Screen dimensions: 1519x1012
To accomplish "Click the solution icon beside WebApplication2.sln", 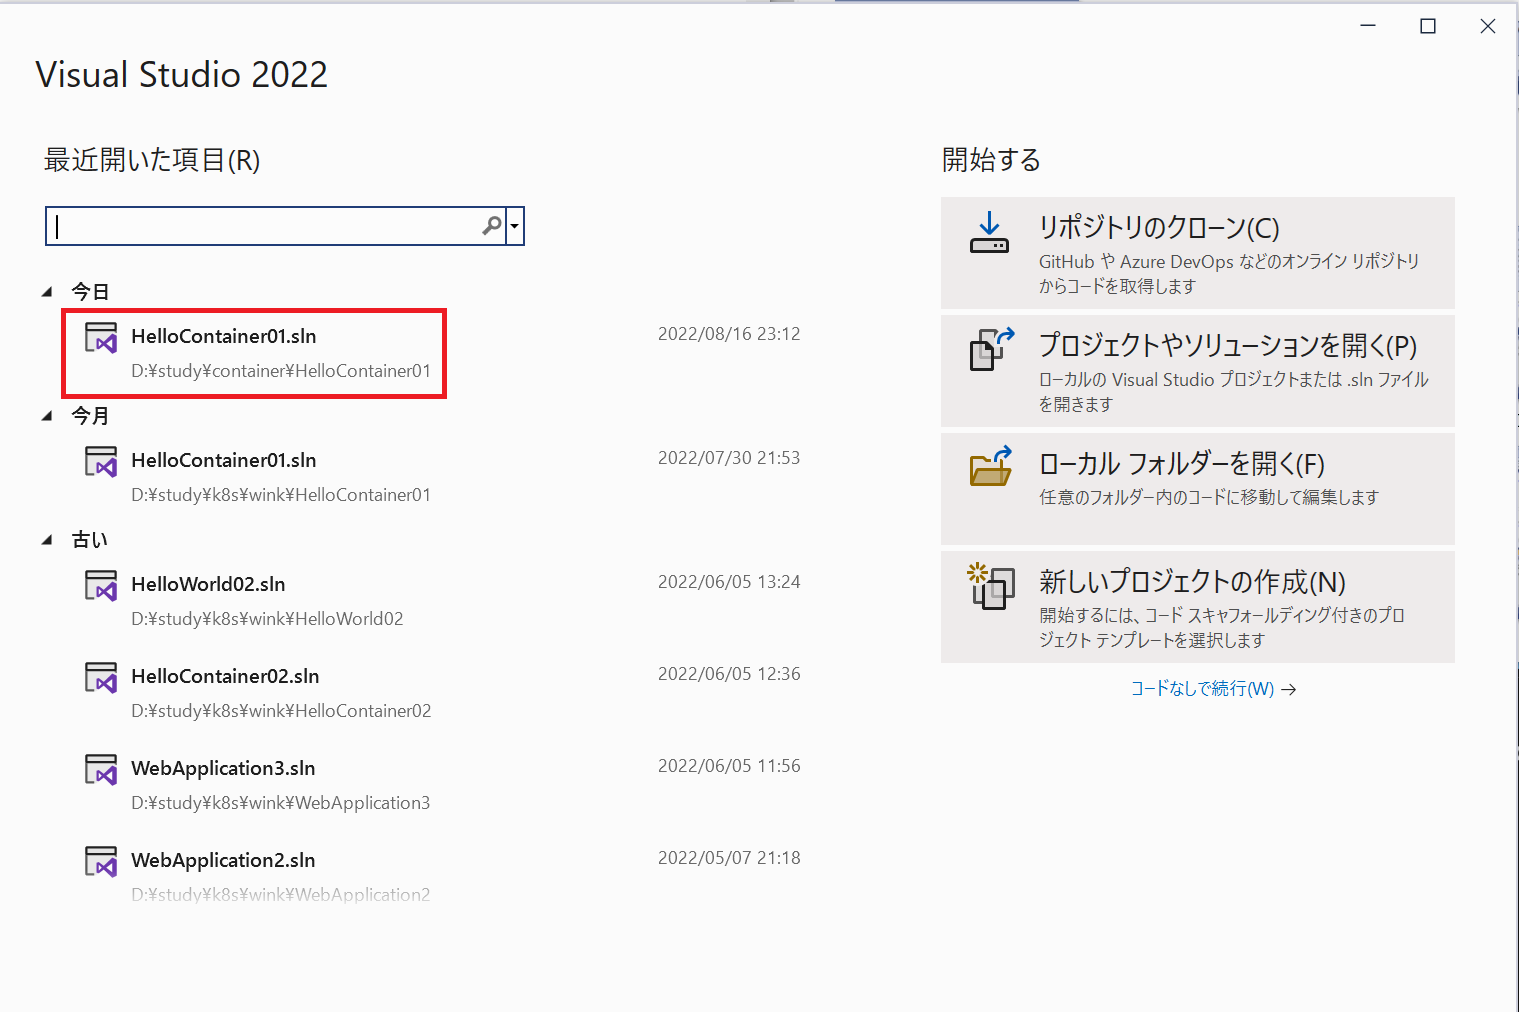I will coord(101,862).
